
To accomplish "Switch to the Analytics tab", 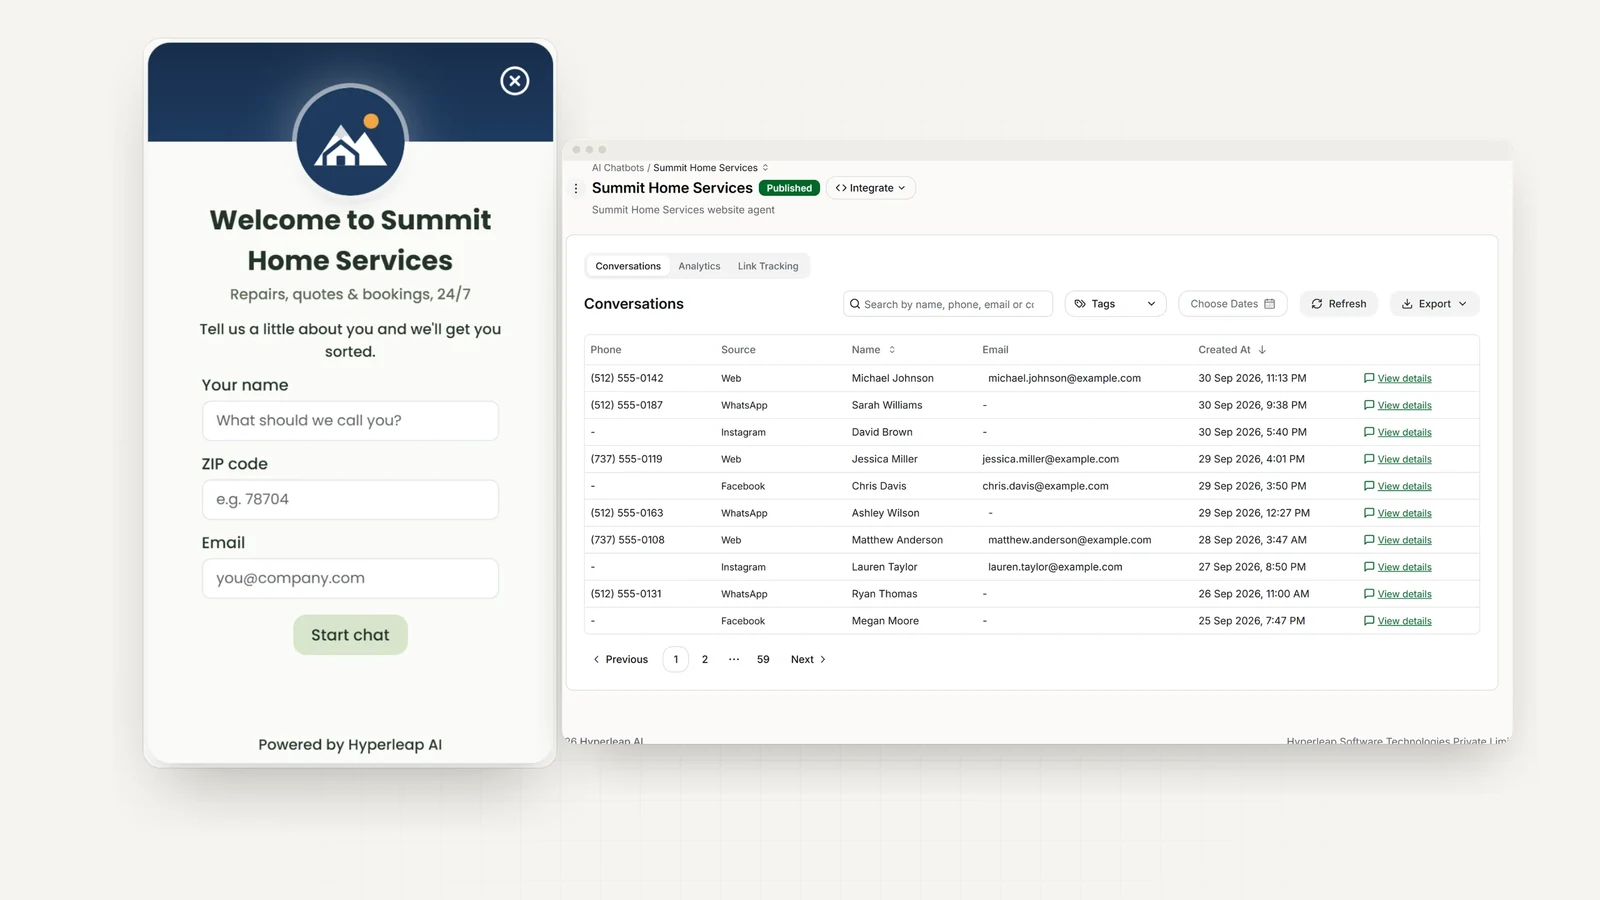I will (x=699, y=266).
